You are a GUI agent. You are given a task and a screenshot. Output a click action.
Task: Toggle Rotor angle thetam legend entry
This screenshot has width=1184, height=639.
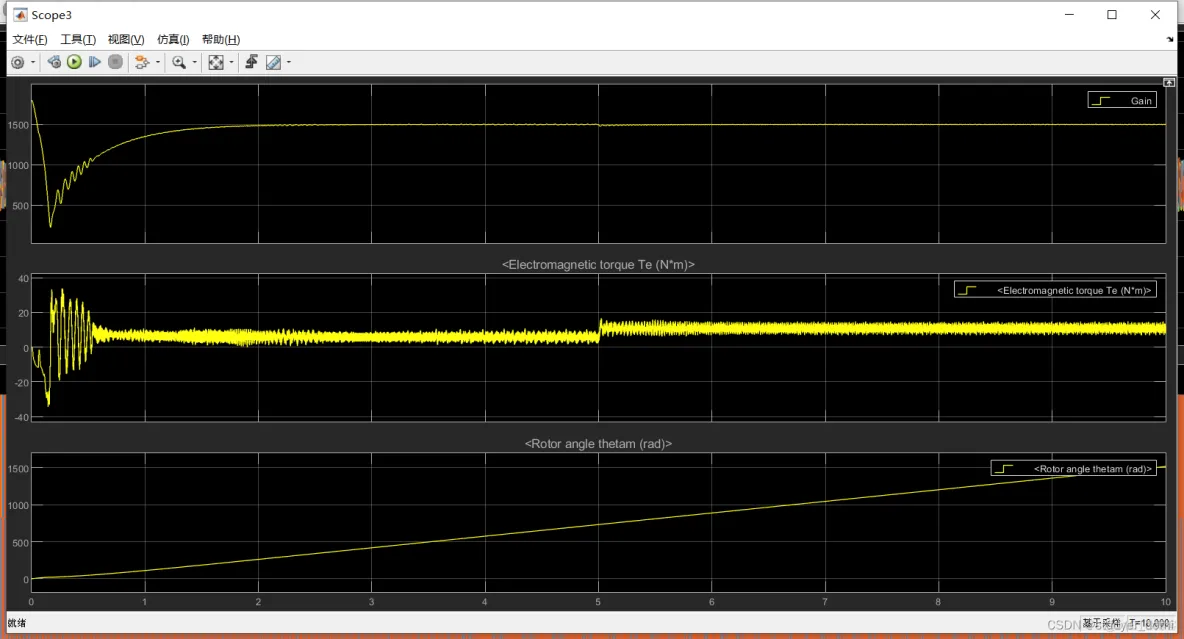[1074, 469]
